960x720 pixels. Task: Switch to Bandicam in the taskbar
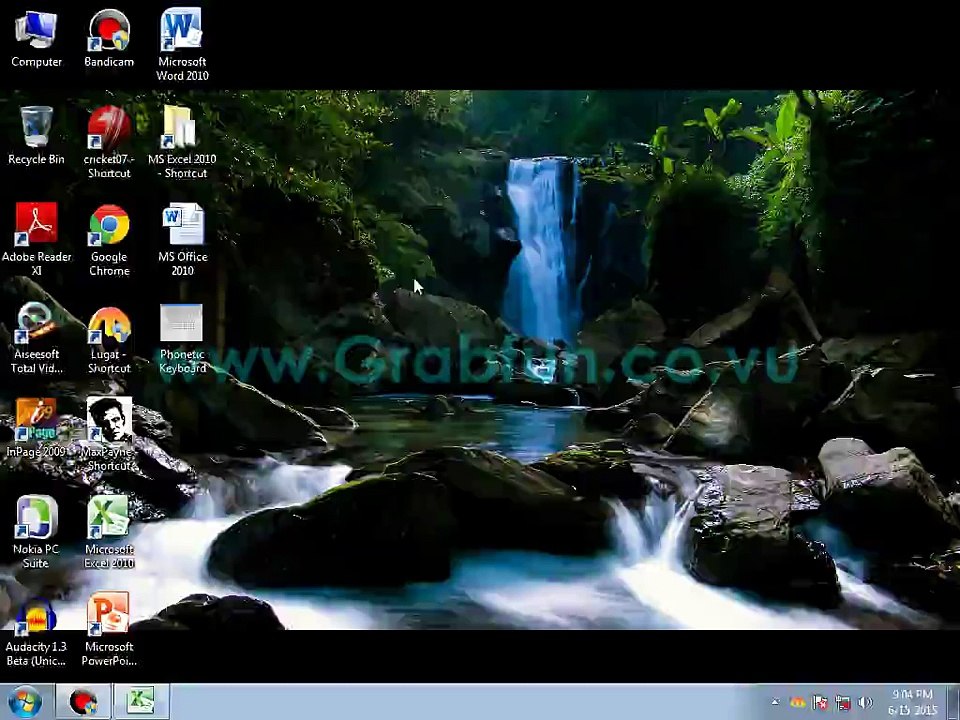[83, 702]
